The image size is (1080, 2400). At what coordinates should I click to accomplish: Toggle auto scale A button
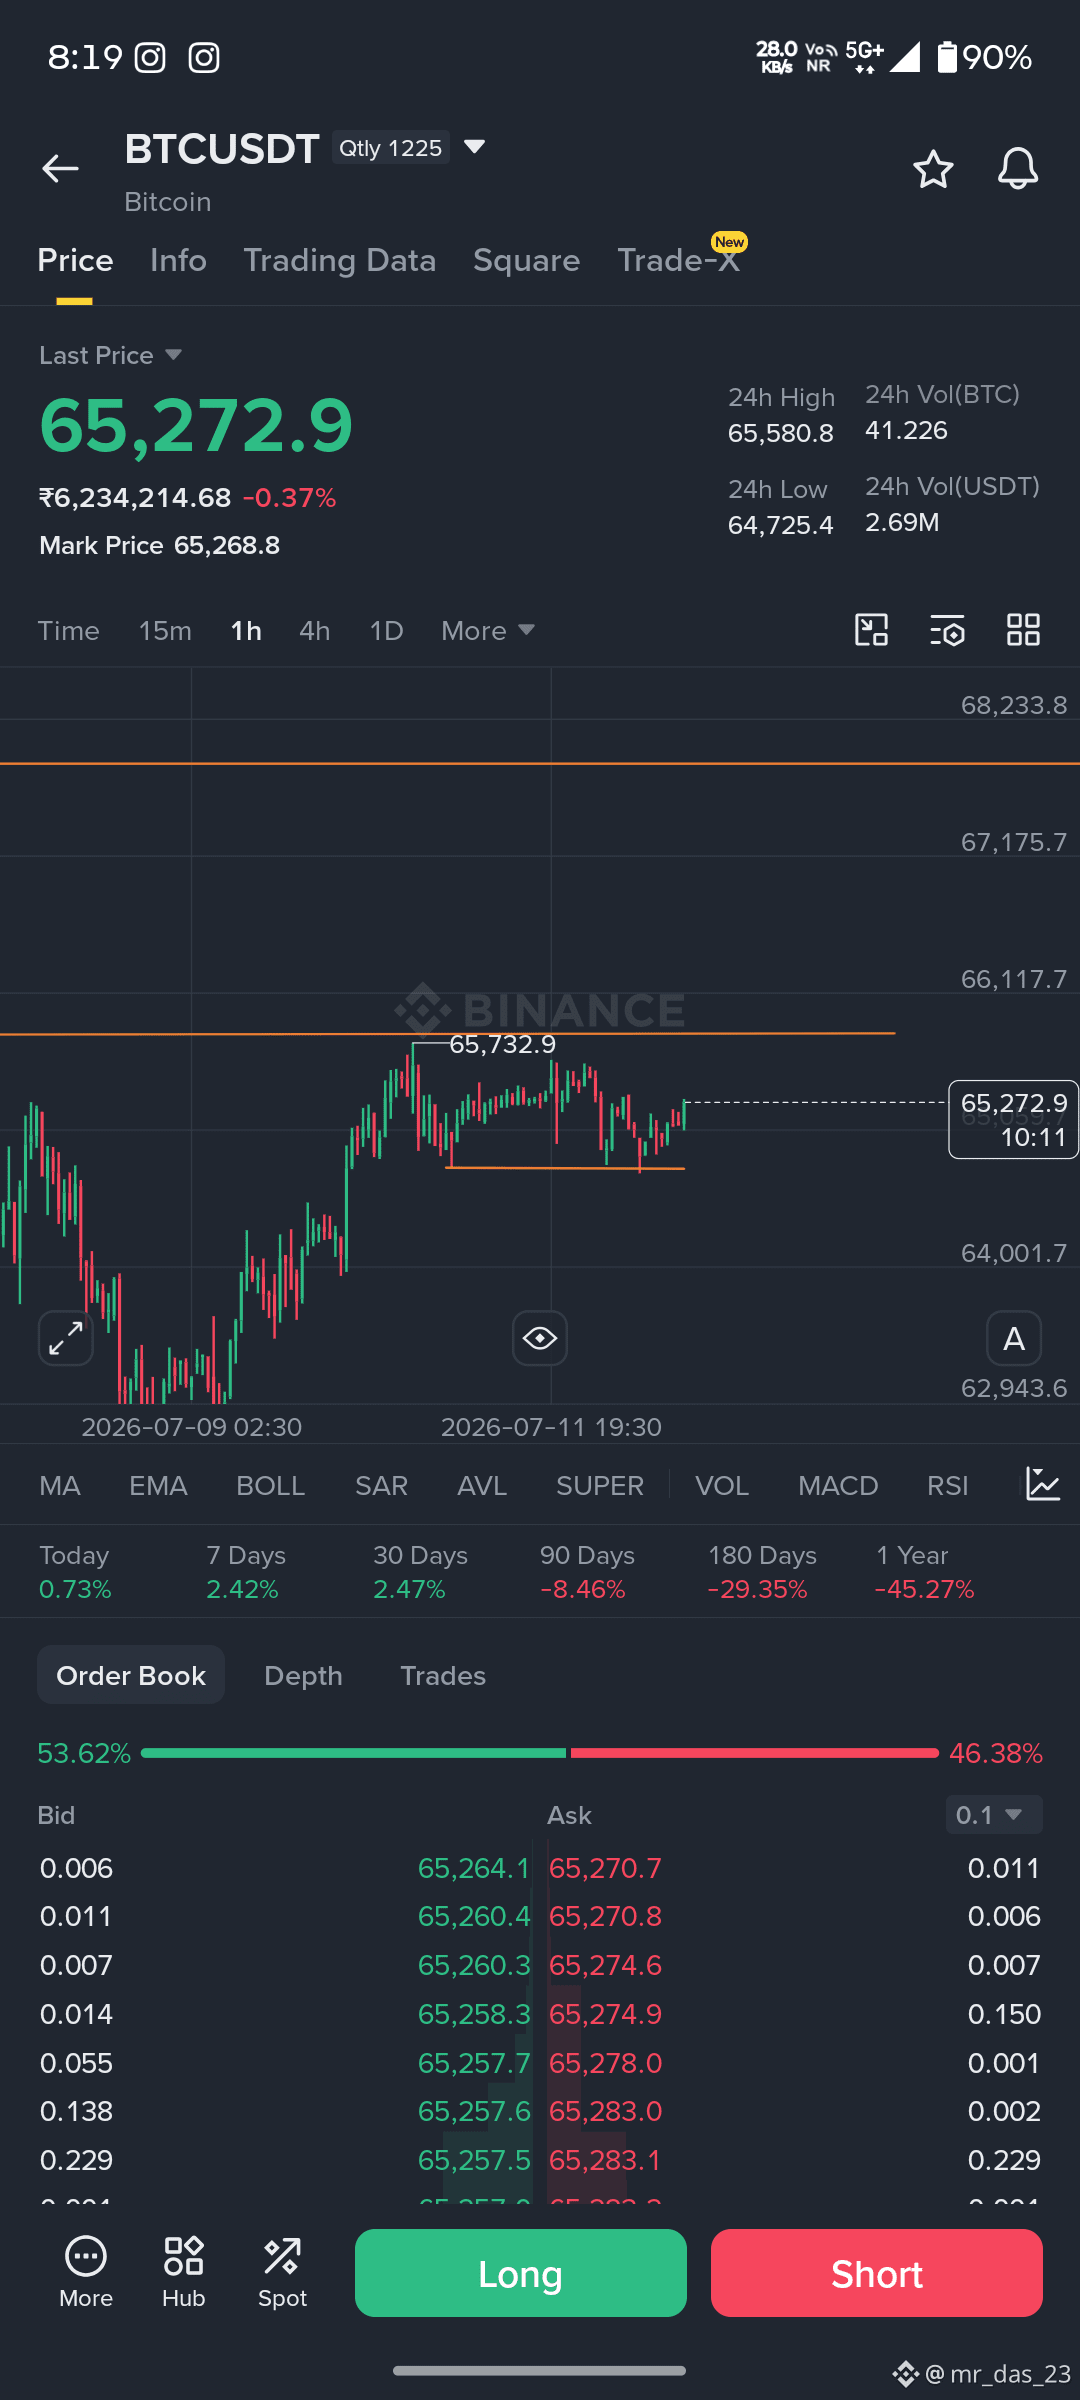click(x=1014, y=1338)
